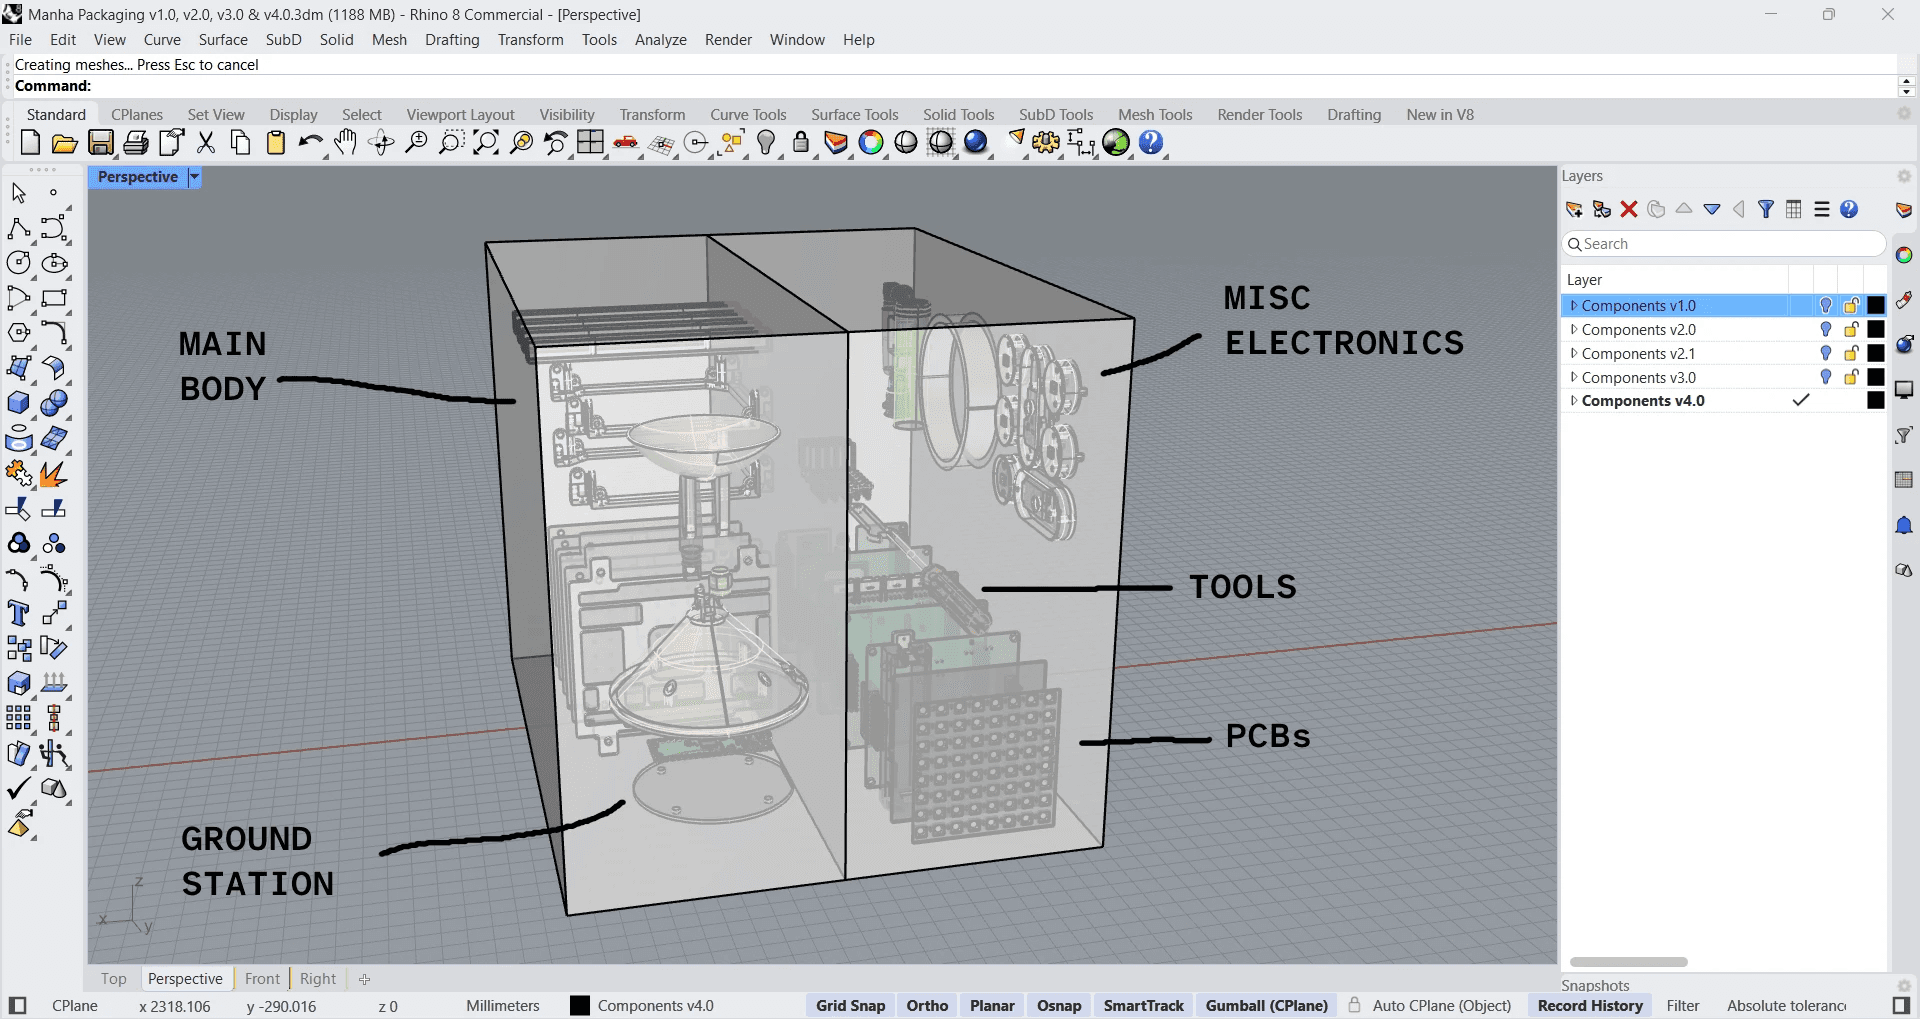The image size is (1920, 1019).
Task: Toggle lock on Components v3.0 layer
Action: click(1851, 378)
